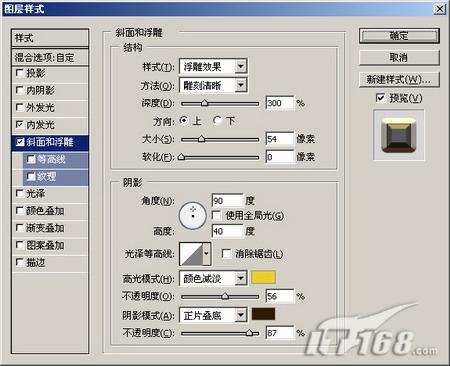Click the dark brown shadow color swatch
This screenshot has height=366, width=450.
(x=263, y=314)
